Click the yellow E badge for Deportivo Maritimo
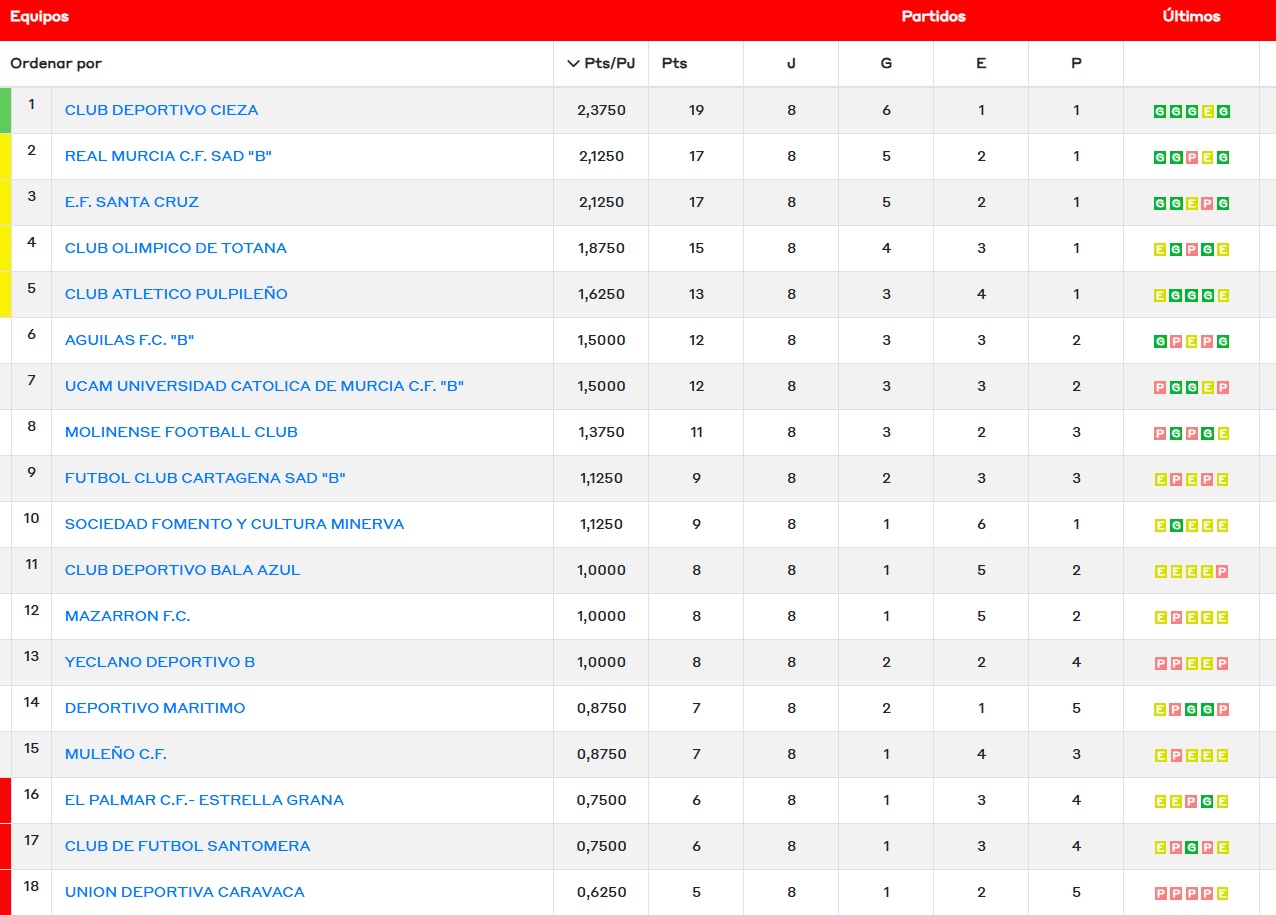 pyautogui.click(x=1159, y=709)
